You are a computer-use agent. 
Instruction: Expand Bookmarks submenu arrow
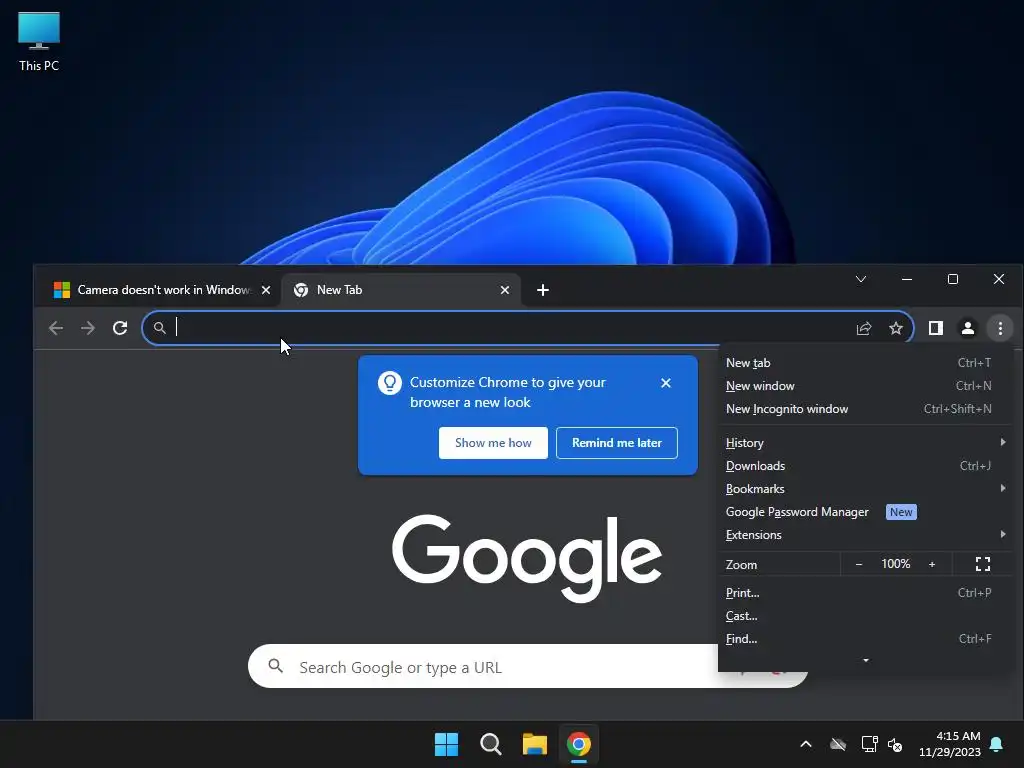tap(1002, 488)
